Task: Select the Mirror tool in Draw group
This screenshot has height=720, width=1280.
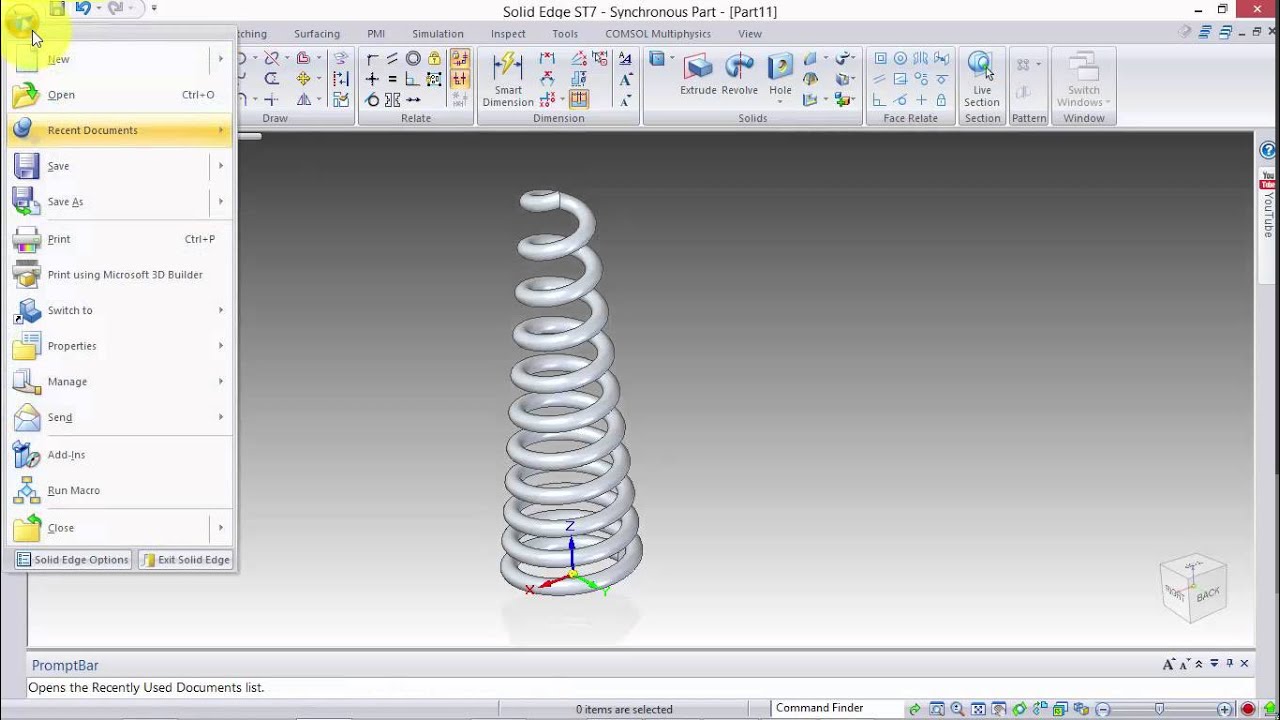Action: pos(303,100)
